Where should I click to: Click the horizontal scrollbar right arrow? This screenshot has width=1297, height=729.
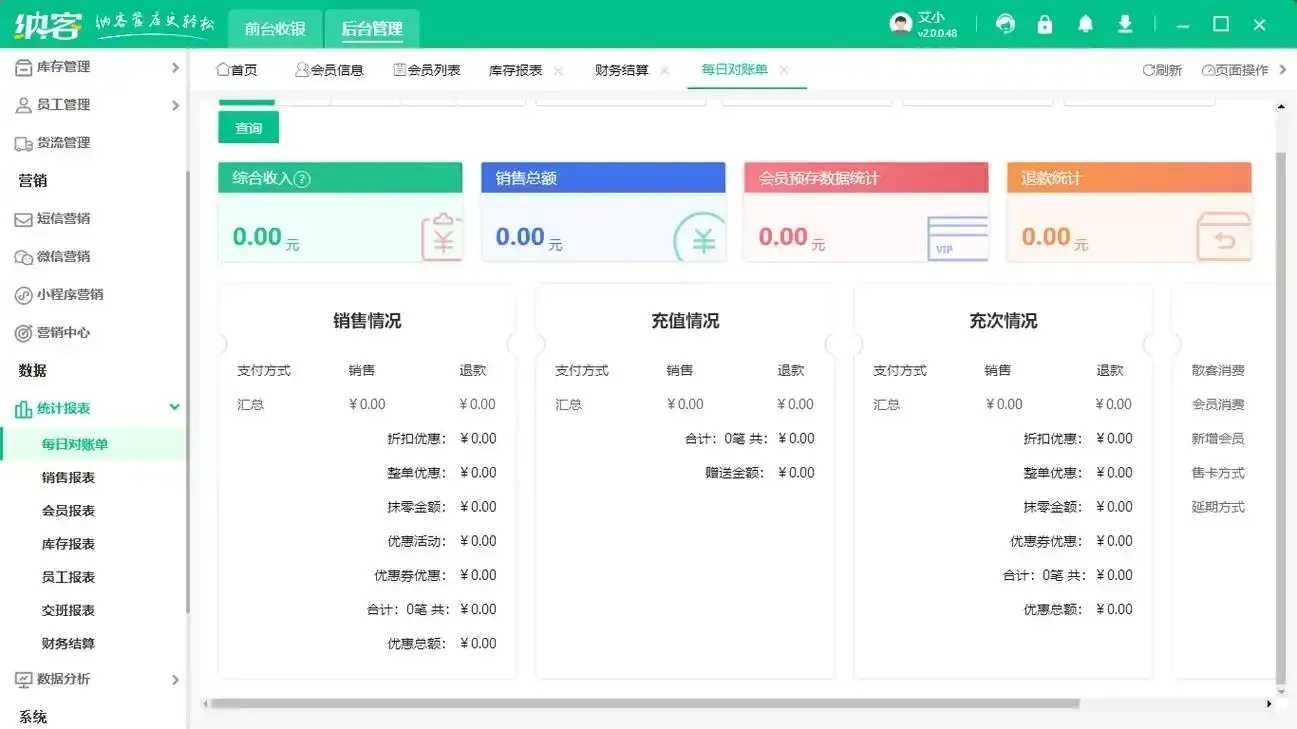[x=1269, y=704]
